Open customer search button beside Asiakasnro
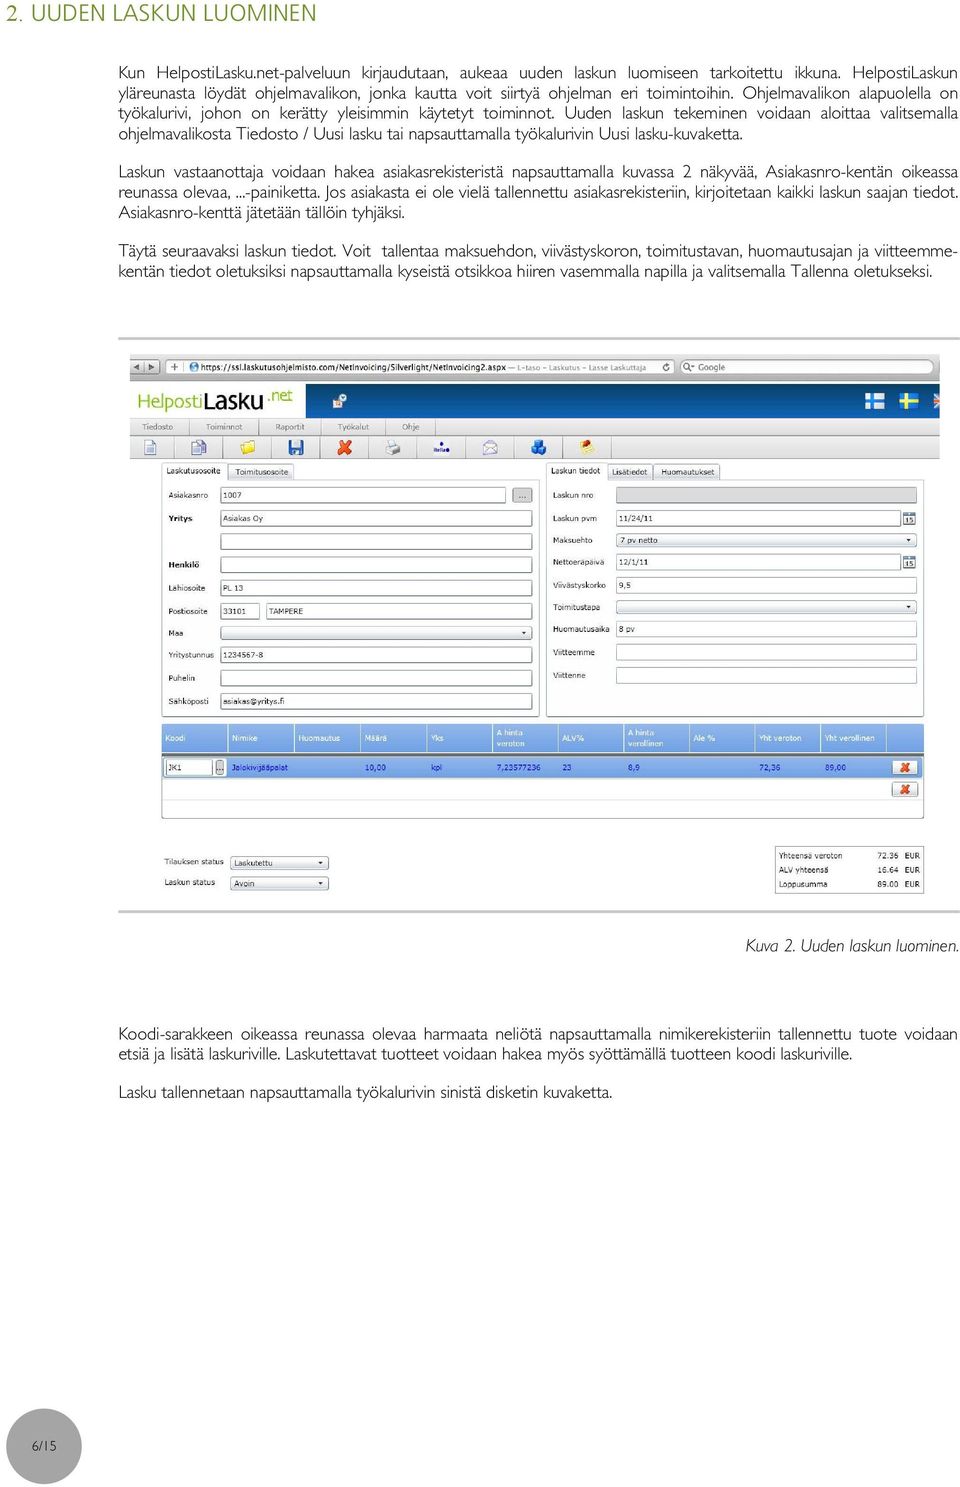The height and width of the screenshot is (1487, 960). [522, 495]
